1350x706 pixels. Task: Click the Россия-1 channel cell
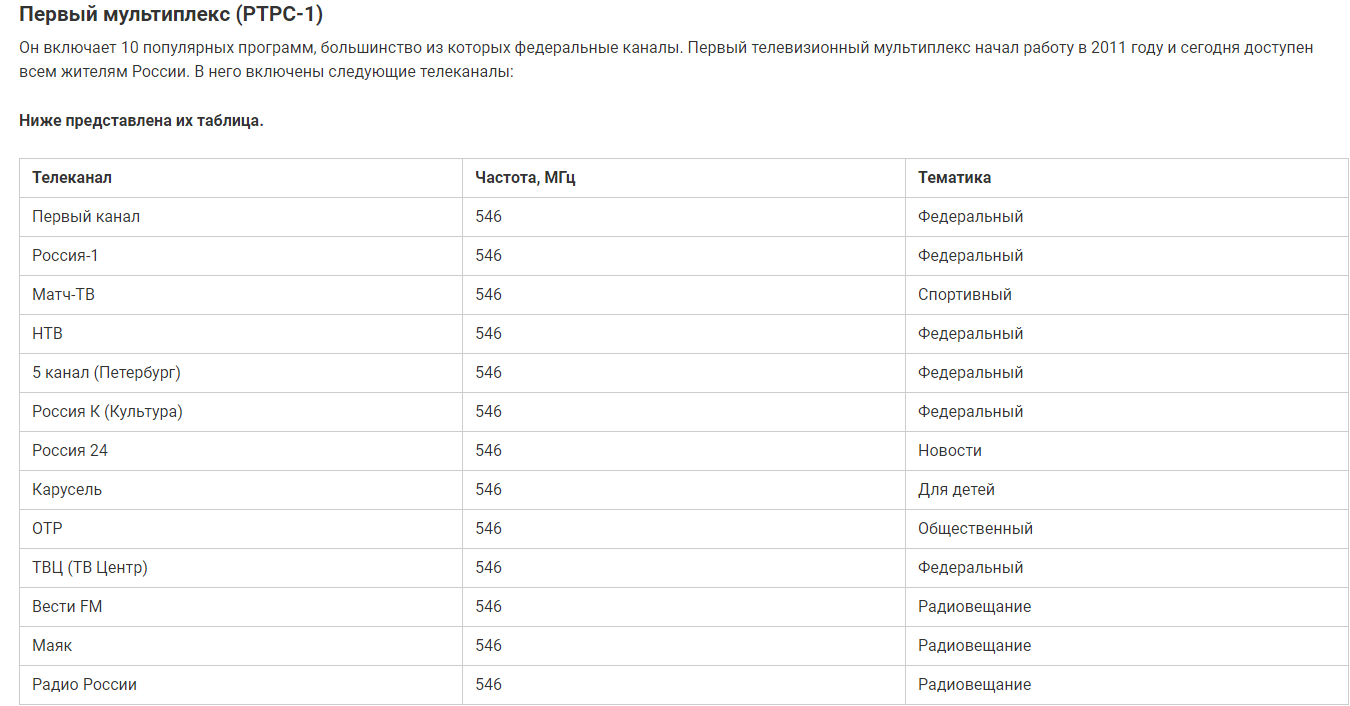241,256
